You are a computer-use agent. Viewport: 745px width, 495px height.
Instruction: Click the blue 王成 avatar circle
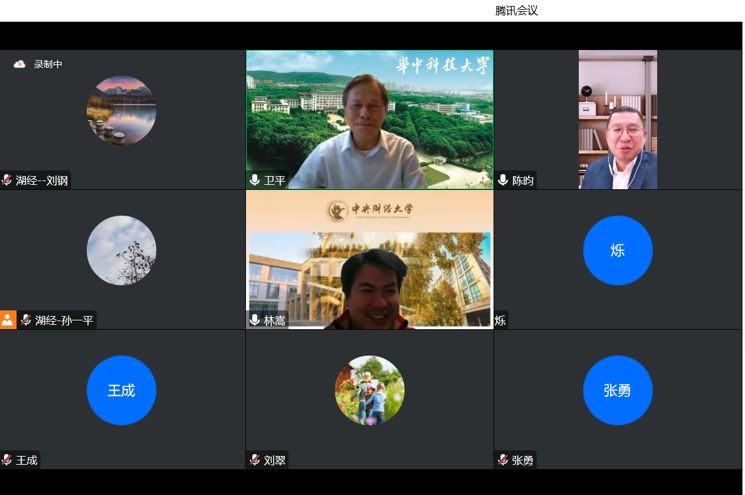coord(121,390)
